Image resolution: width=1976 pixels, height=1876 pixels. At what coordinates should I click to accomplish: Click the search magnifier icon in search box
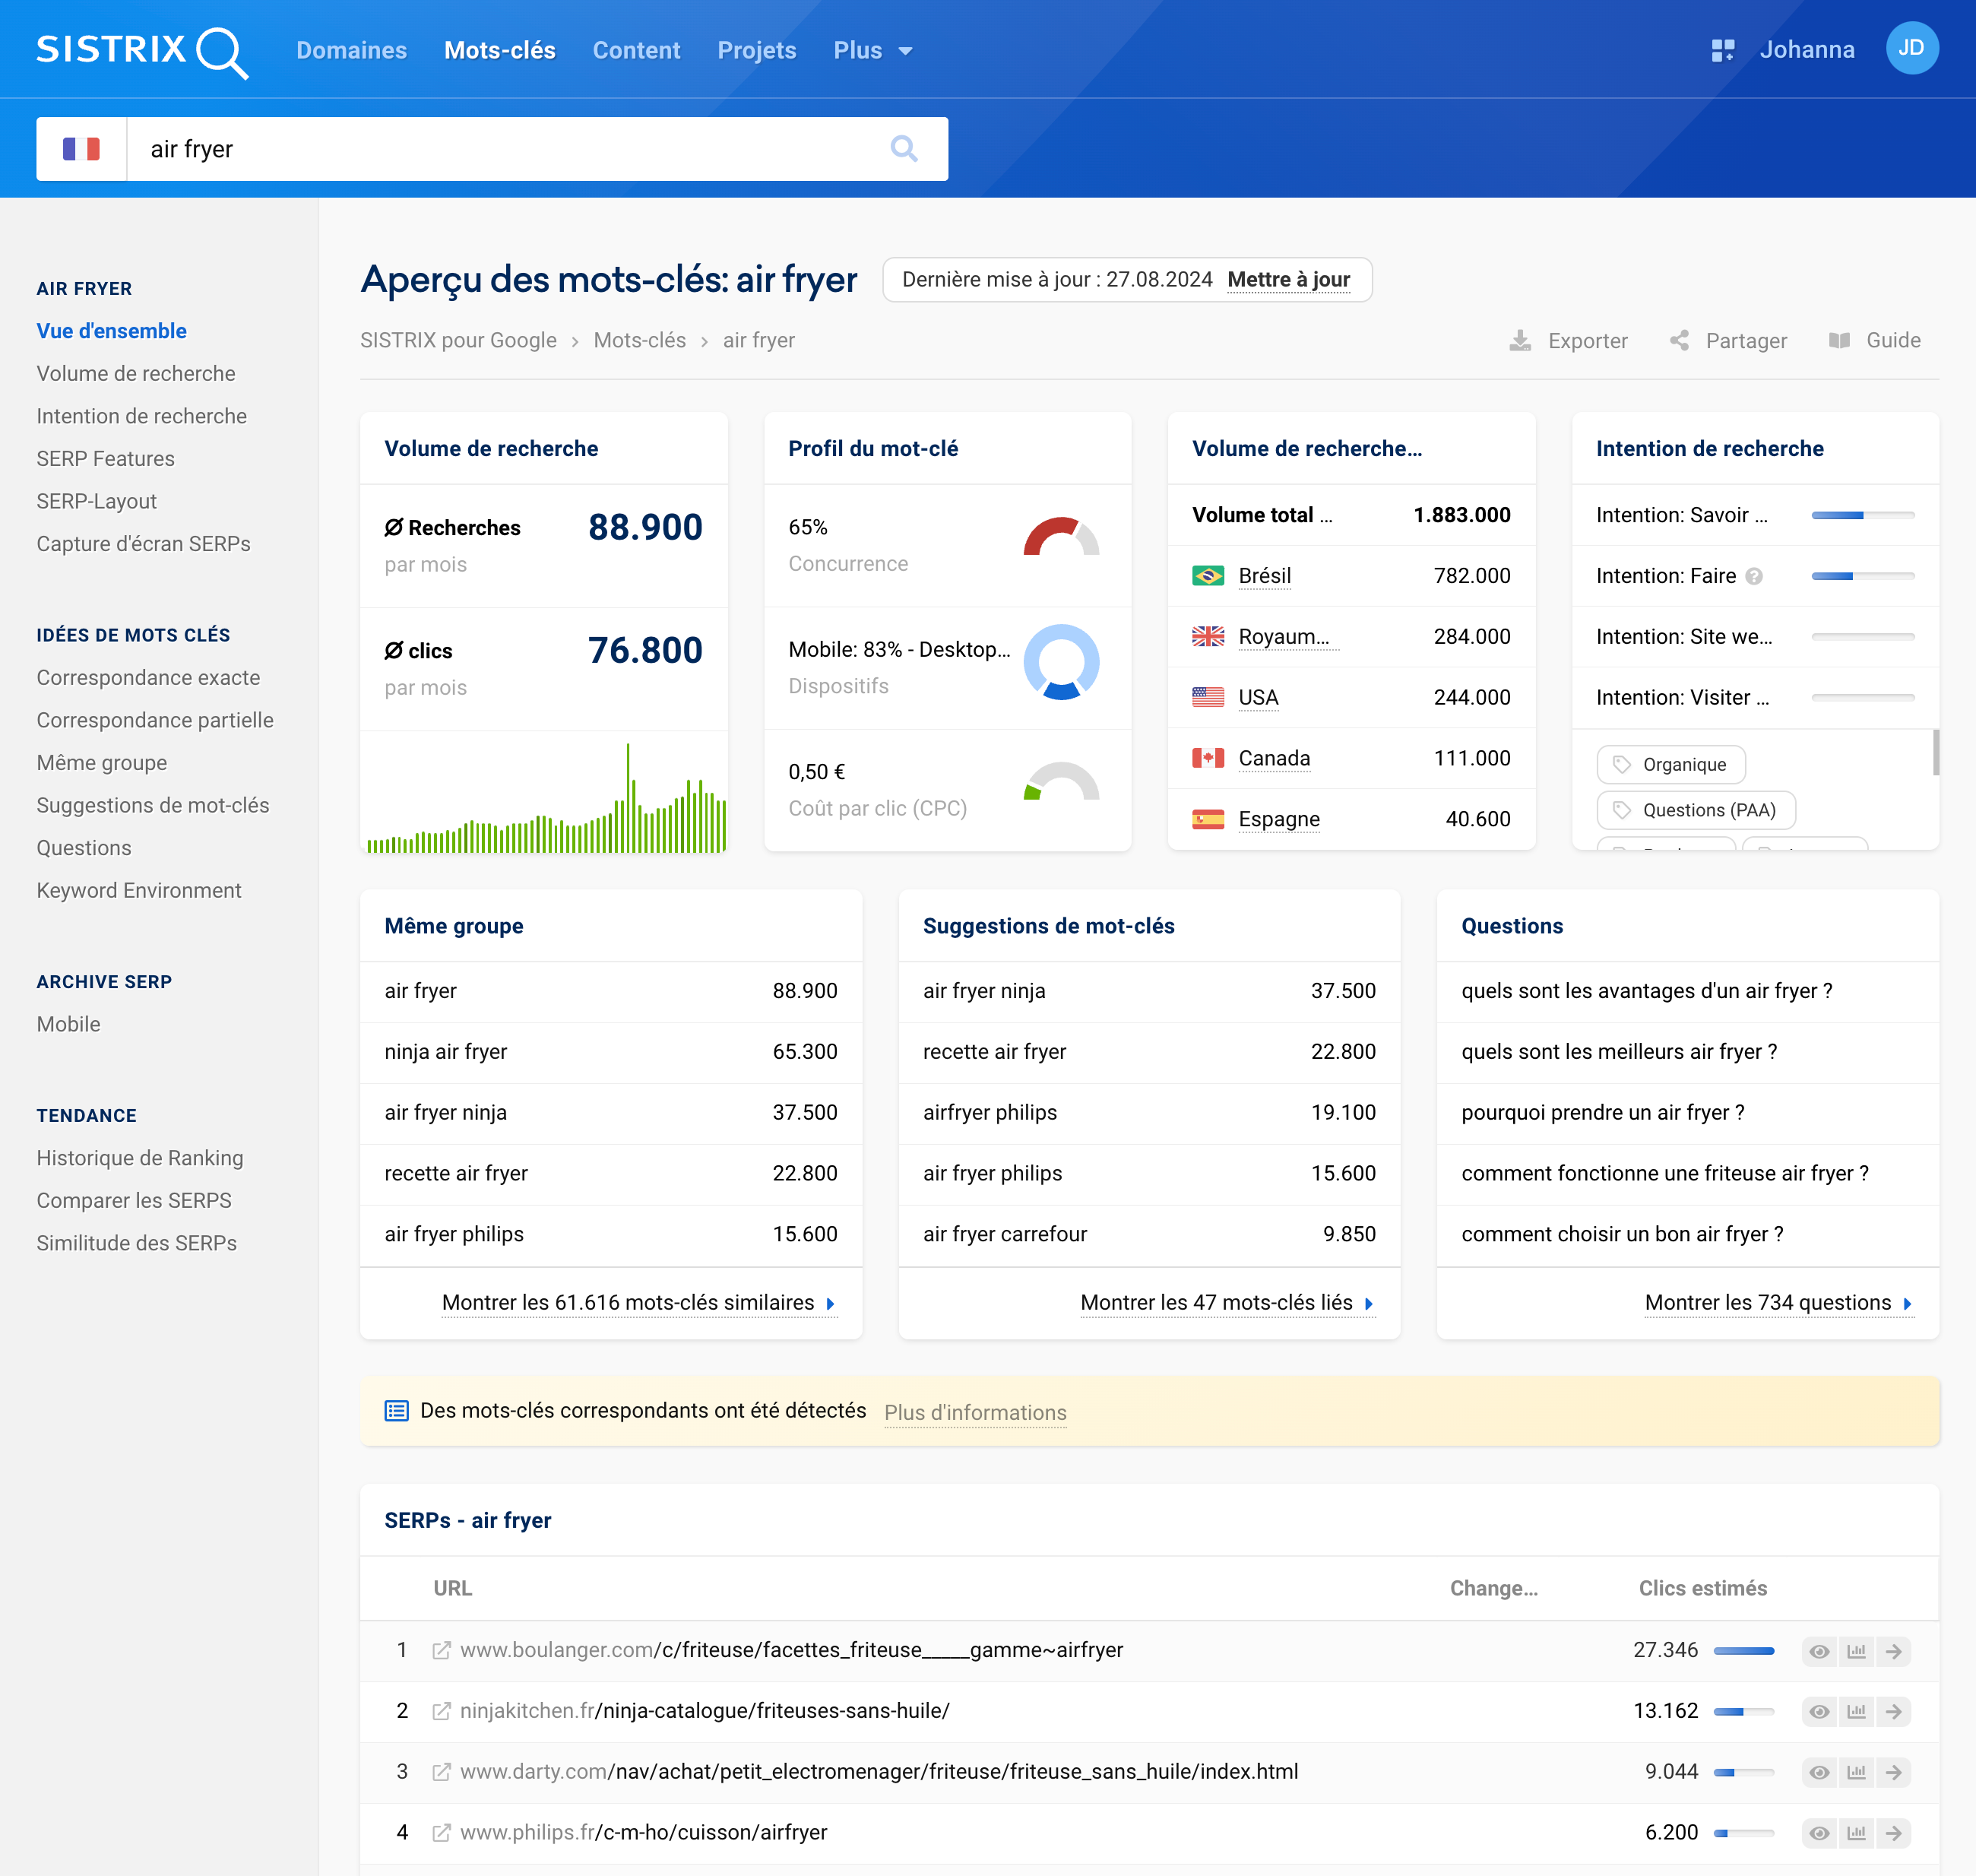pos(904,149)
